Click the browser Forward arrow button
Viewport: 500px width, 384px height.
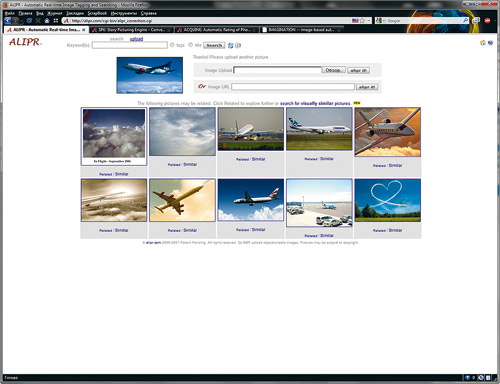15,21
